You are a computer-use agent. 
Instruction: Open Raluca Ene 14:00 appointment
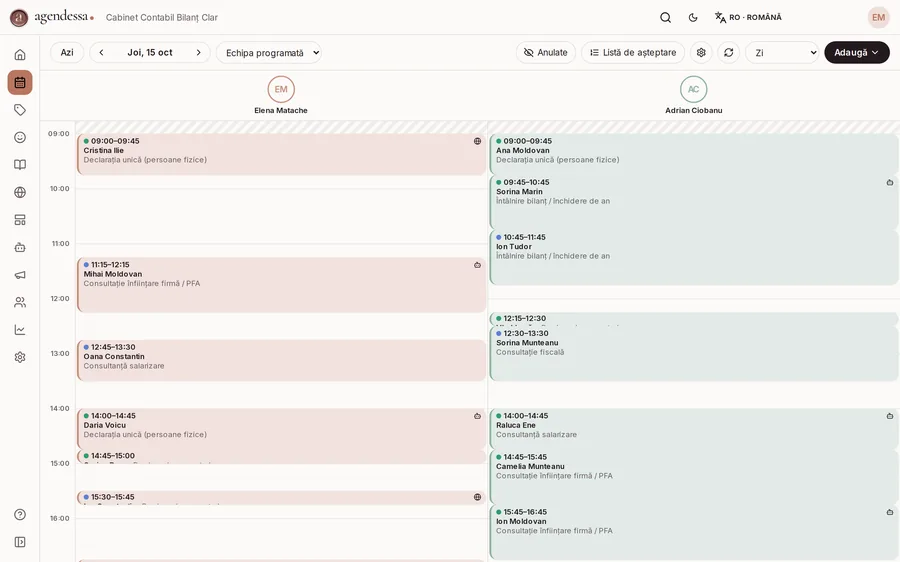[694, 428]
